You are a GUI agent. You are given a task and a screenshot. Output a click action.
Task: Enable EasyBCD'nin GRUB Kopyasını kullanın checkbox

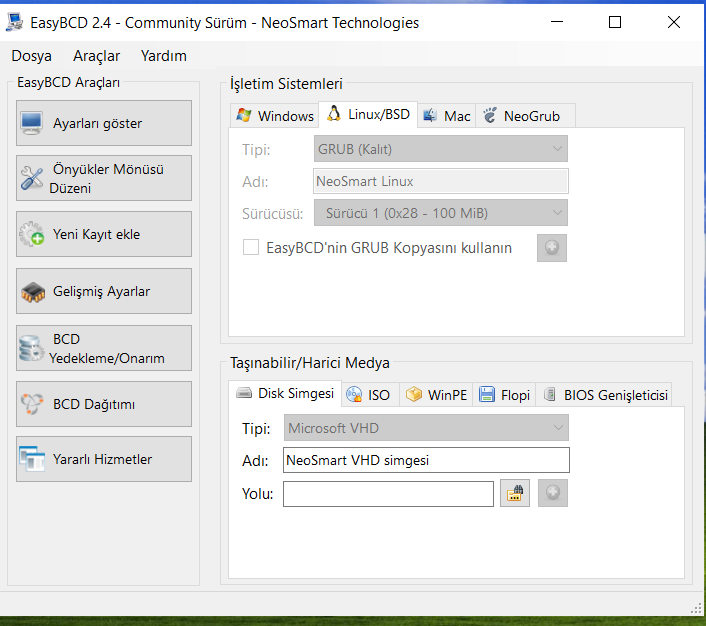[251, 247]
